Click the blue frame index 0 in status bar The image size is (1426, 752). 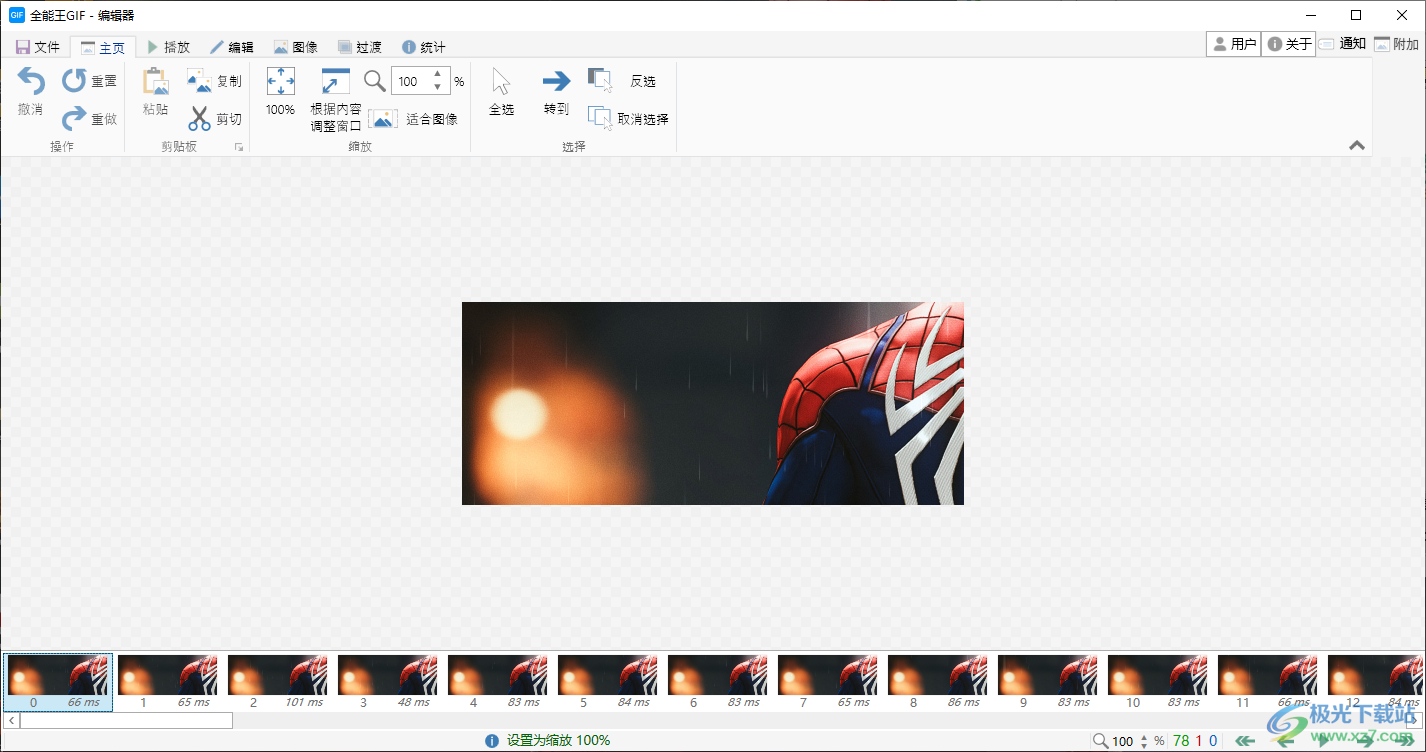[1213, 741]
